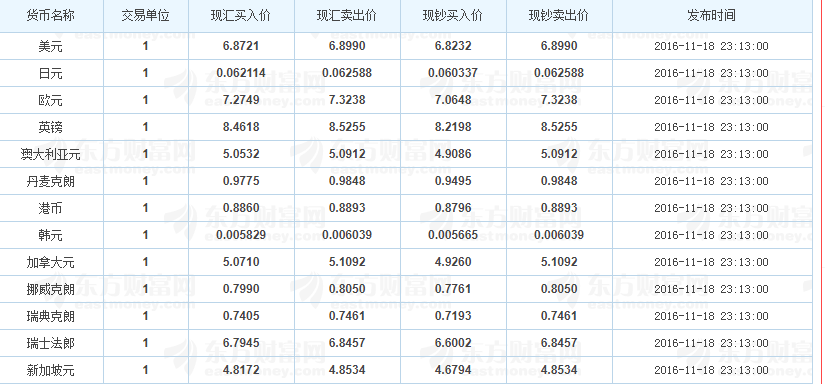
Task: Click the 0.7405 value for 瑞典克朗
Action: (x=241, y=316)
